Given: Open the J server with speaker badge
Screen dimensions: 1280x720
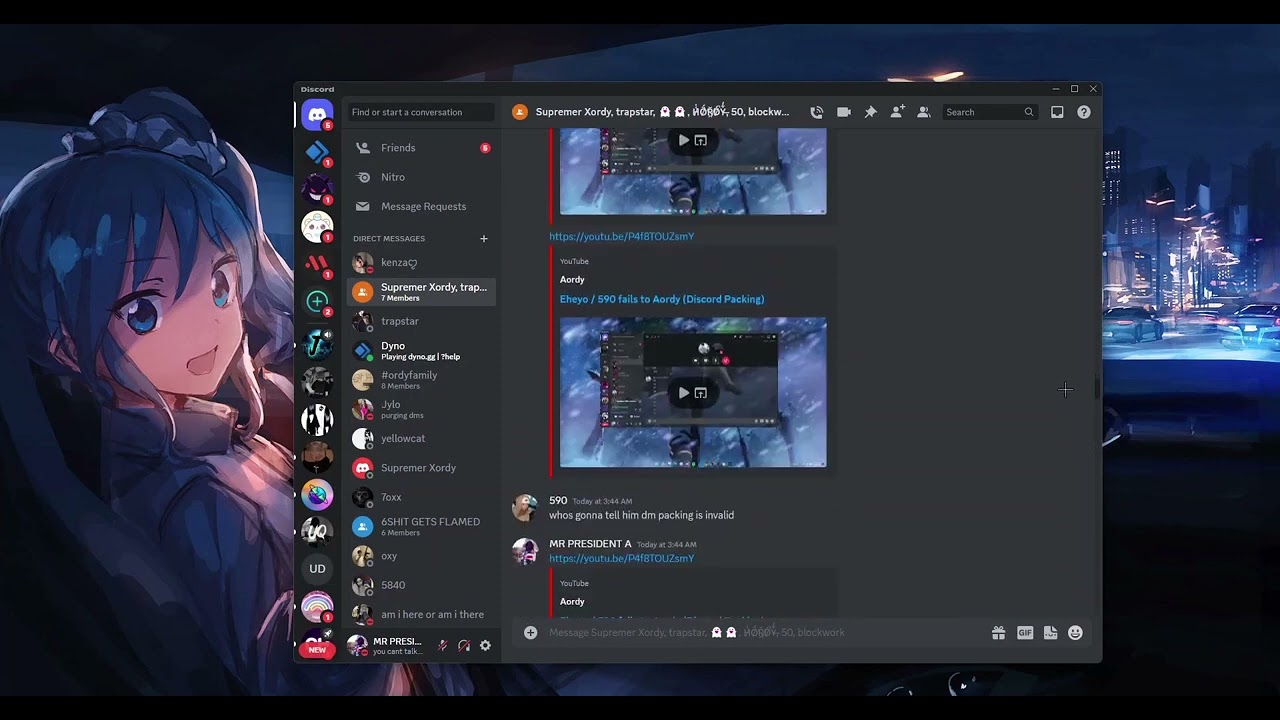Looking at the screenshot, I should tap(317, 344).
